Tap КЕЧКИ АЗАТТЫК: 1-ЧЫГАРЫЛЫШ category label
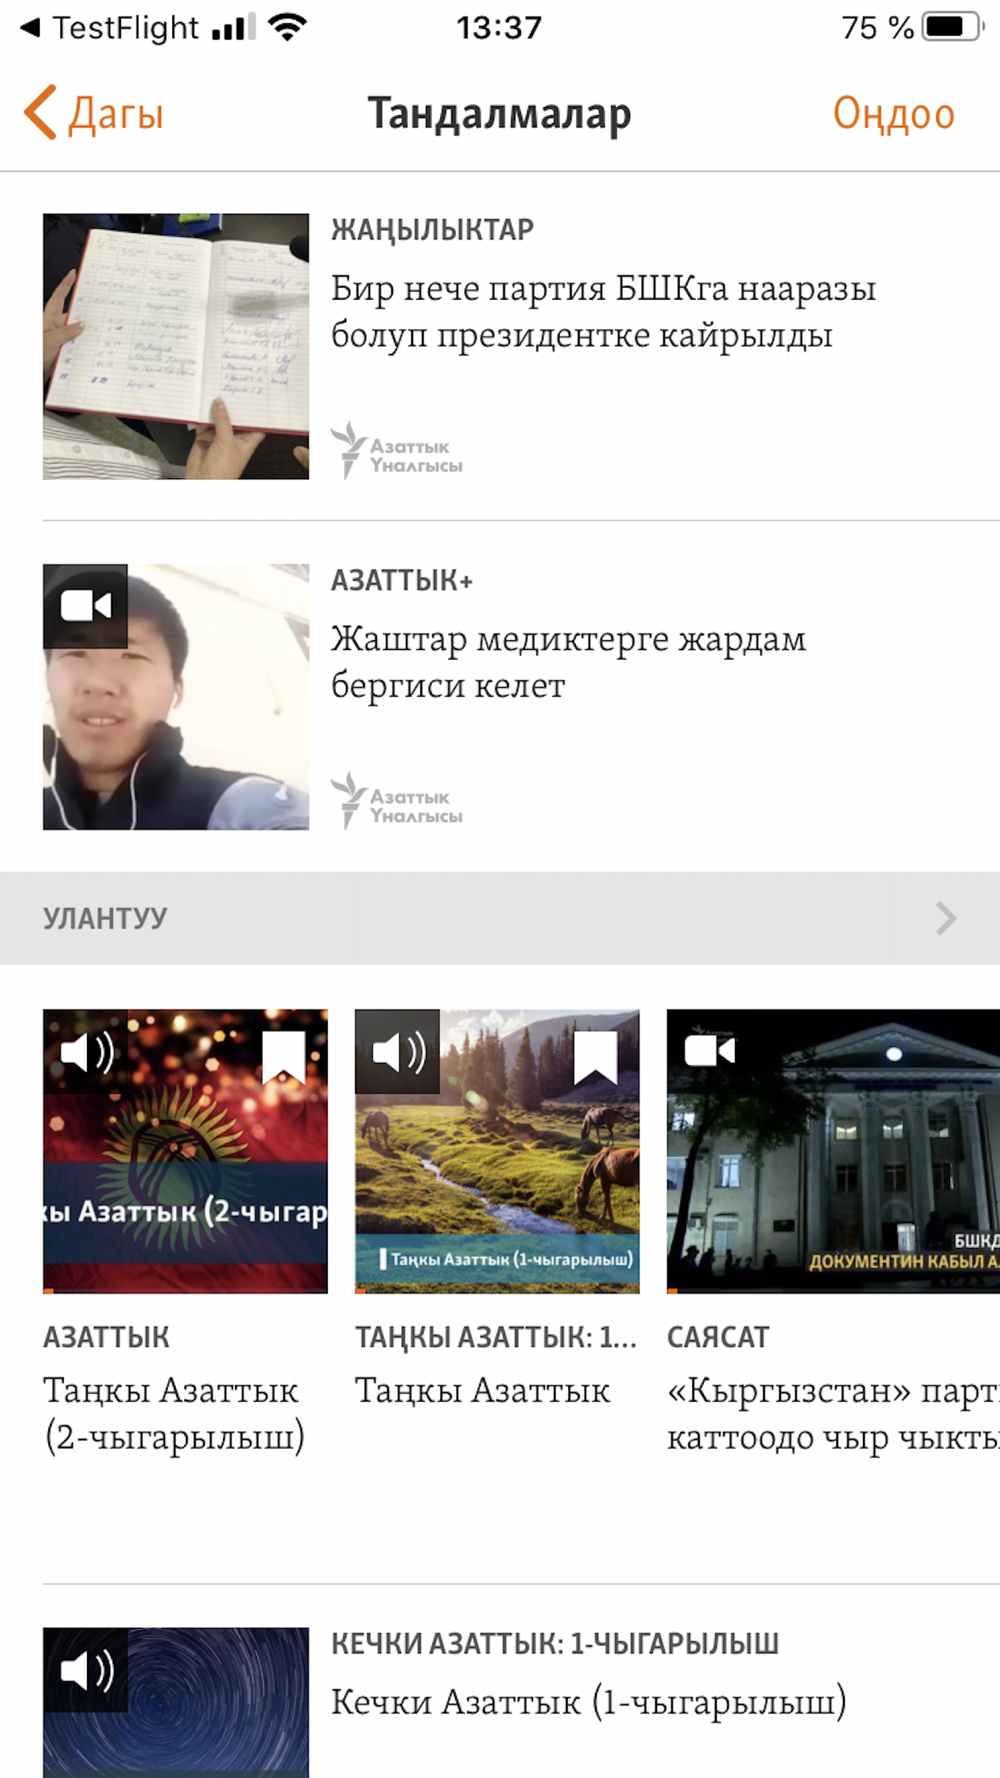 [x=555, y=1643]
